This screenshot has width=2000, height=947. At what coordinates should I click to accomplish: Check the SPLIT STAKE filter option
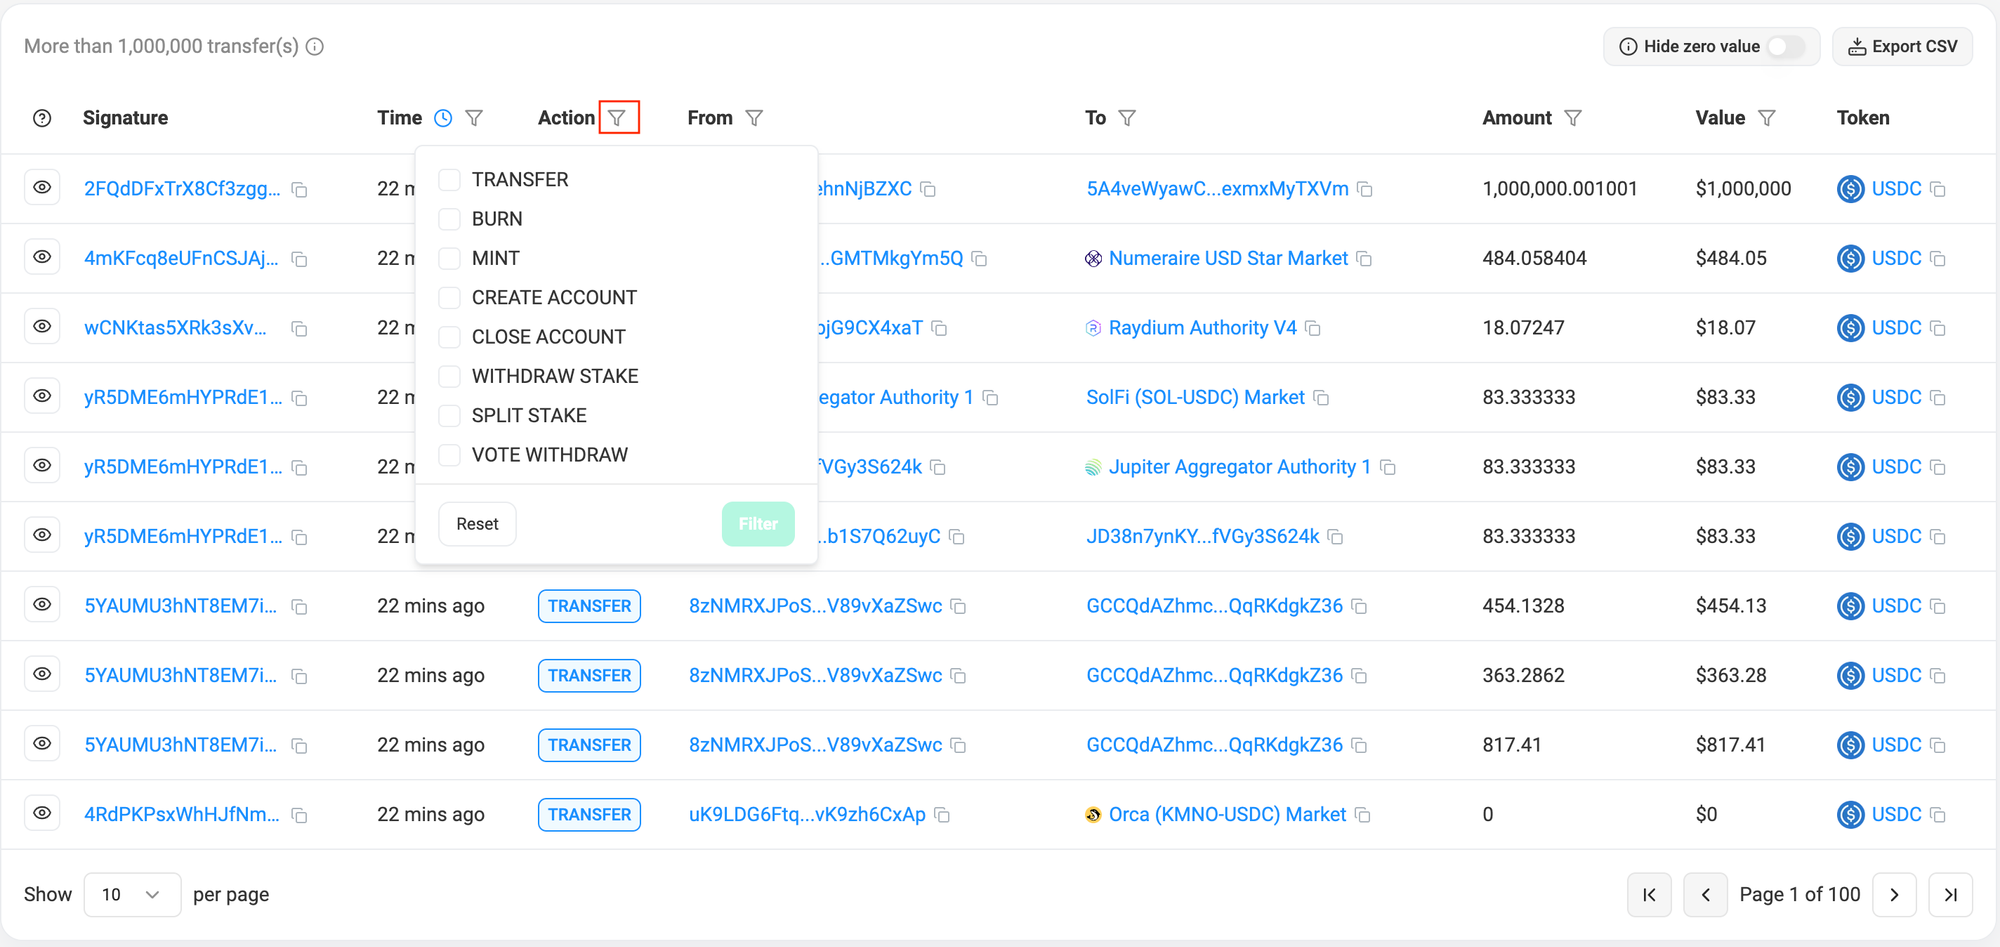point(450,416)
